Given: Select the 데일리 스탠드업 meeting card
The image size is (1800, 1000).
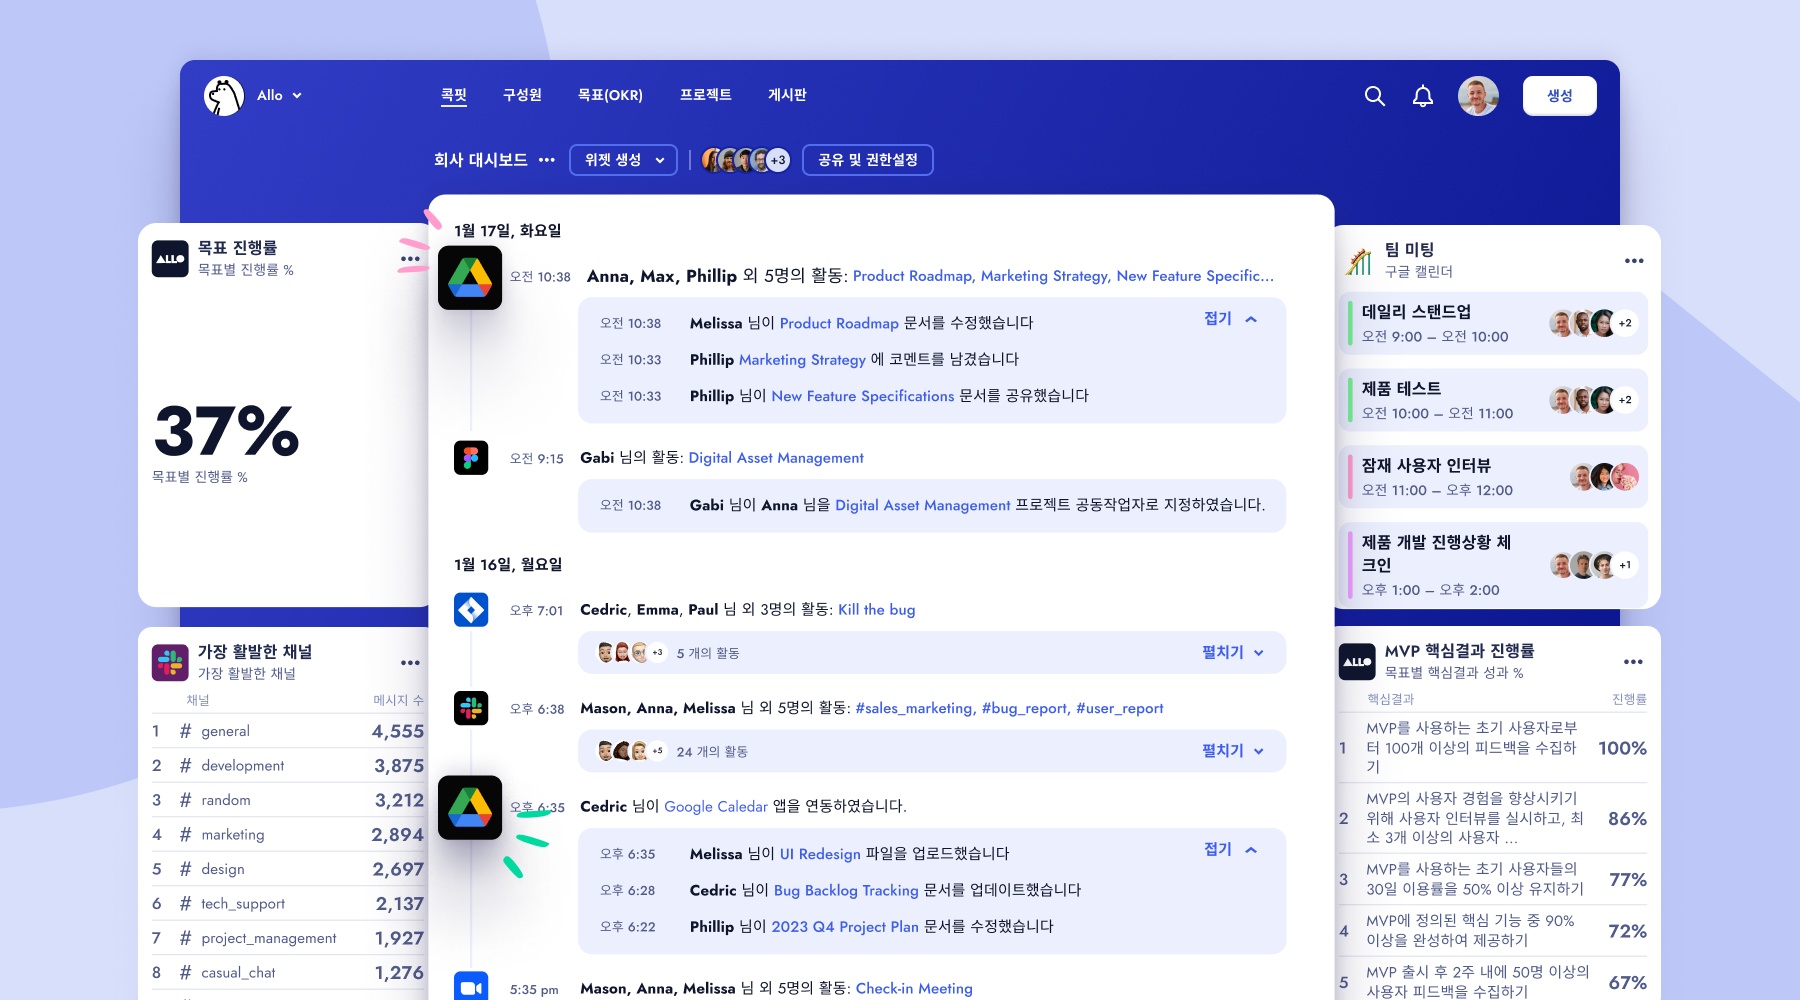Looking at the screenshot, I should tap(1493, 323).
